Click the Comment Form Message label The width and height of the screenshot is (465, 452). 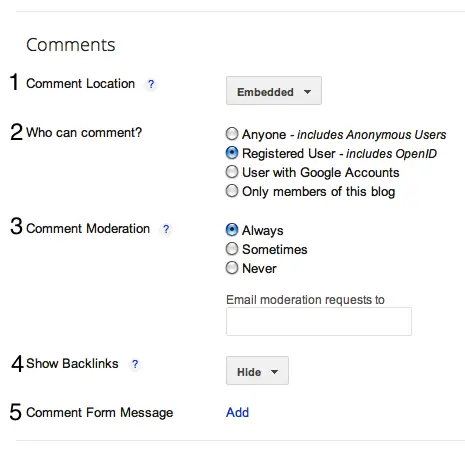(100, 413)
